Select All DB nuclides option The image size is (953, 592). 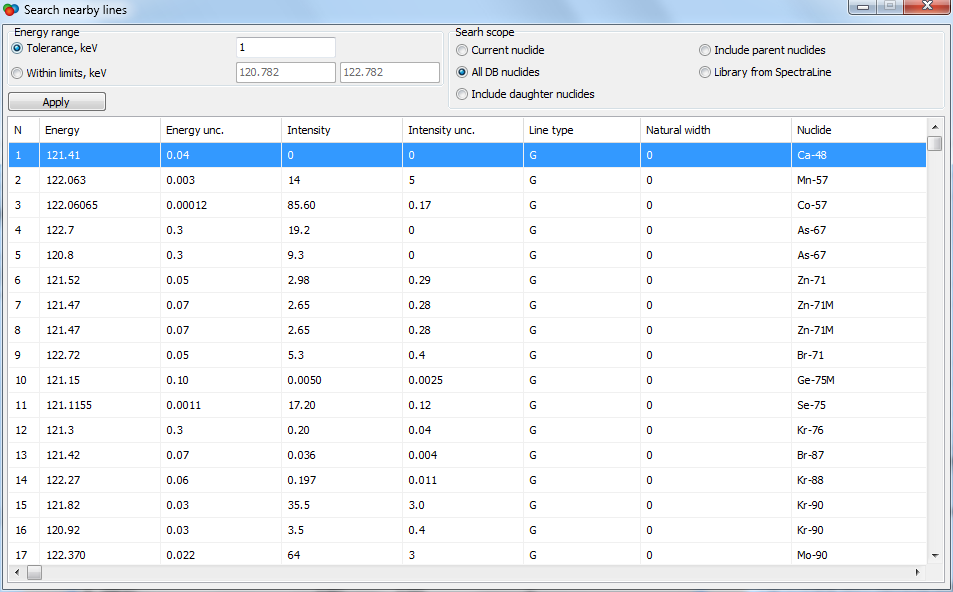tap(462, 72)
